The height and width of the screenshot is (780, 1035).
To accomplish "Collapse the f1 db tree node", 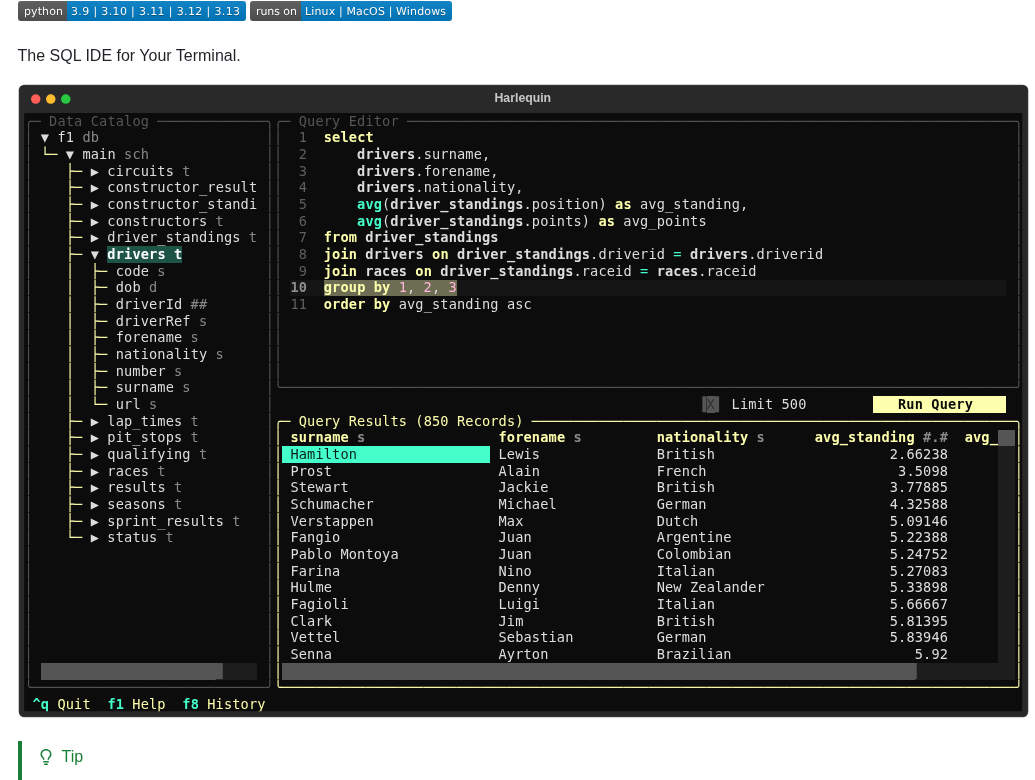I will tap(45, 137).
